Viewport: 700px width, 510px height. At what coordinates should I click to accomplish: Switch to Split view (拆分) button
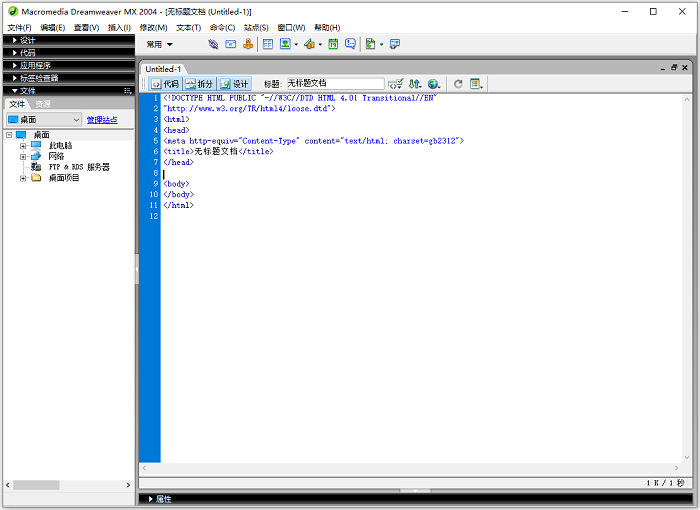tap(199, 84)
